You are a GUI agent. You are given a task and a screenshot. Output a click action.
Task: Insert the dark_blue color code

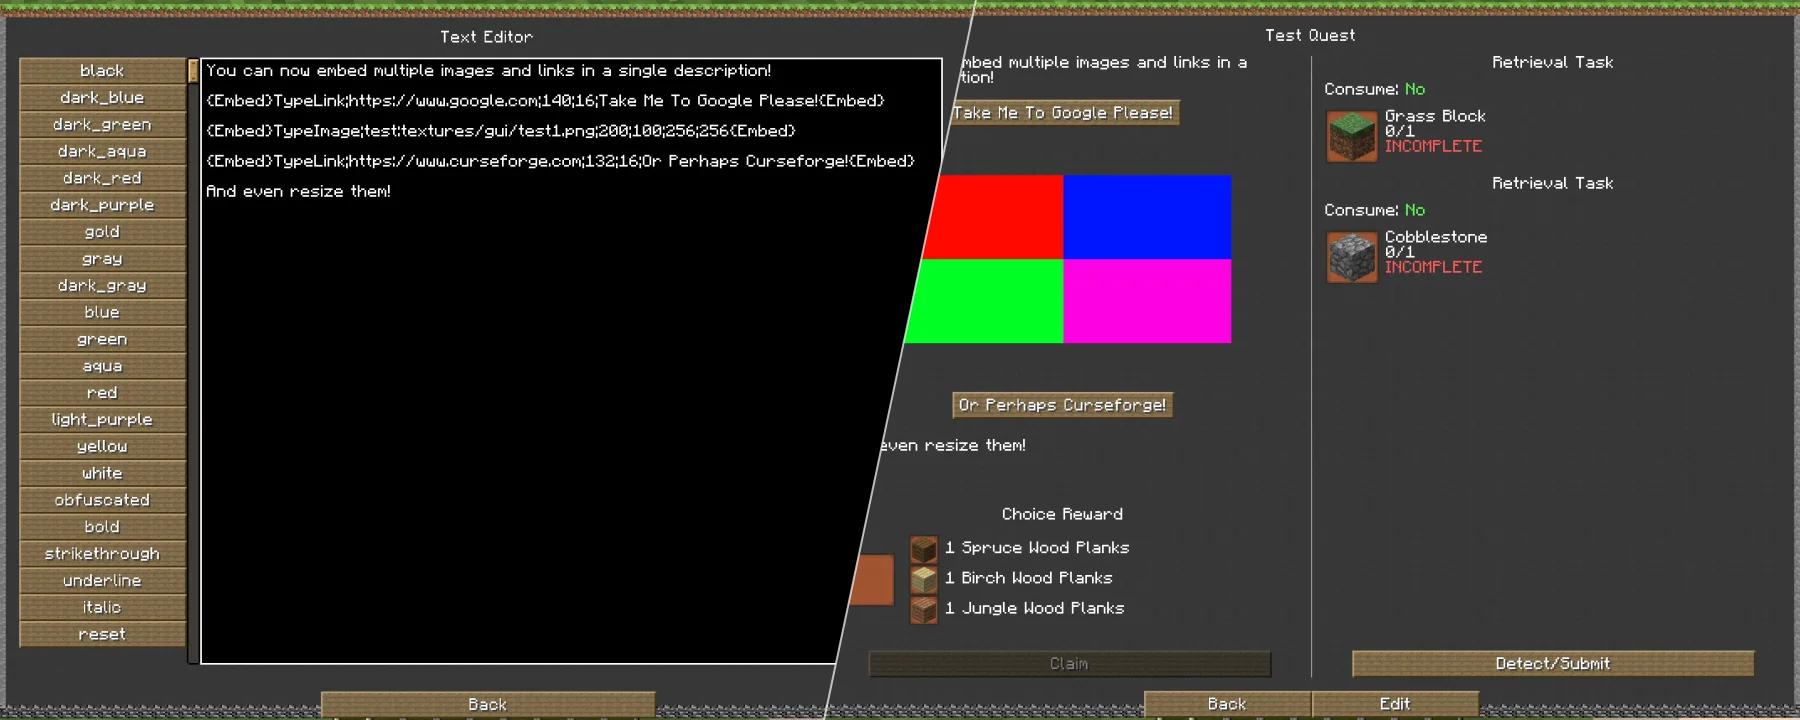pyautogui.click(x=103, y=98)
